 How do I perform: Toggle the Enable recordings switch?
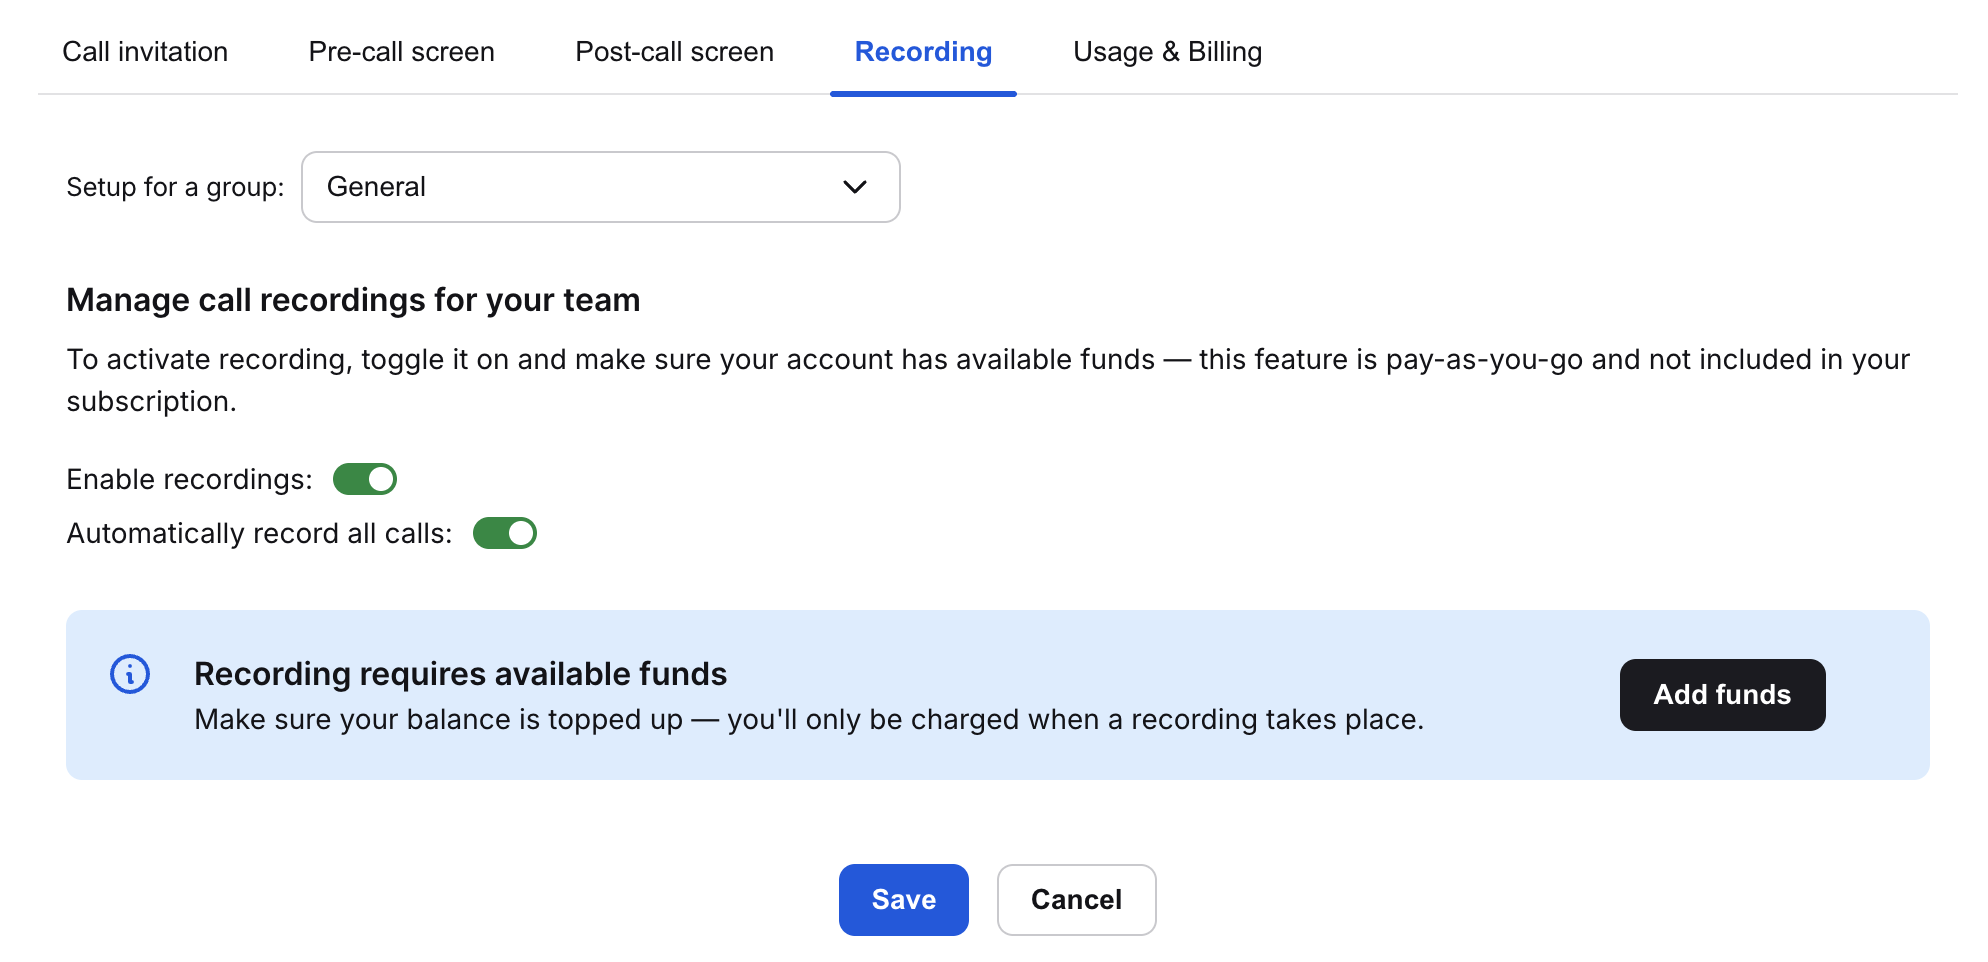click(365, 479)
